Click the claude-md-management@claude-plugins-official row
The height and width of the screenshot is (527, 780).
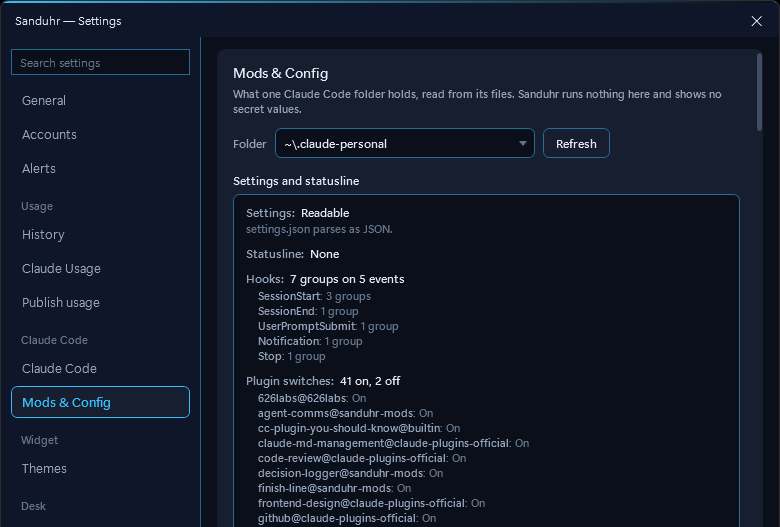(x=393, y=443)
